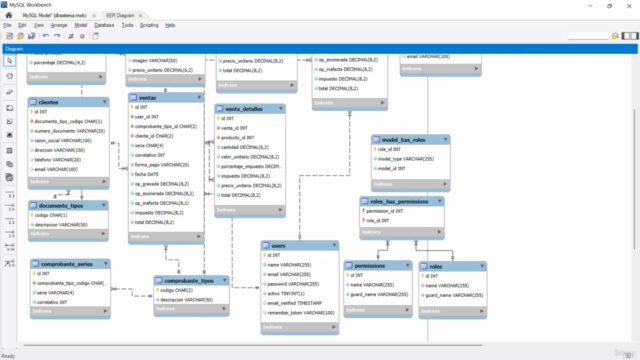Click the 'model_type VARCHAR(255)' column
This screenshot has width=640, height=360.
406,159
